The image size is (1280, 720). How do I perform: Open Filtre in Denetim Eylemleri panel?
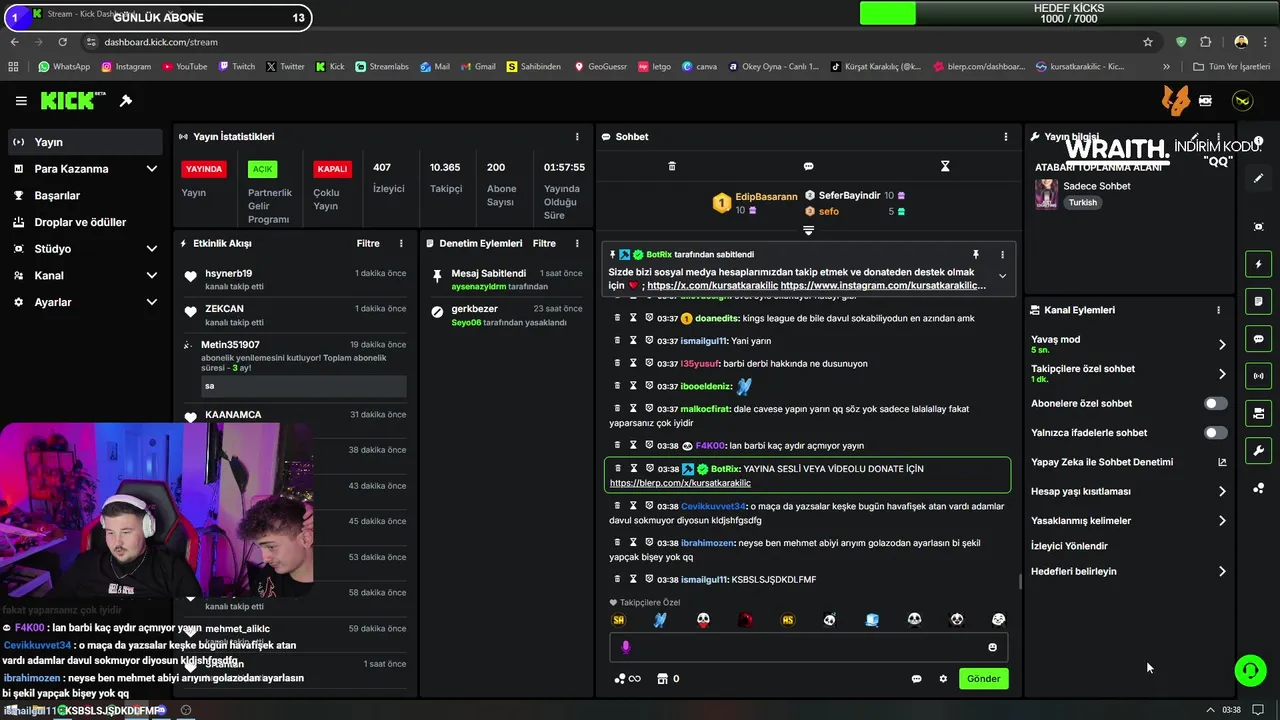point(544,243)
